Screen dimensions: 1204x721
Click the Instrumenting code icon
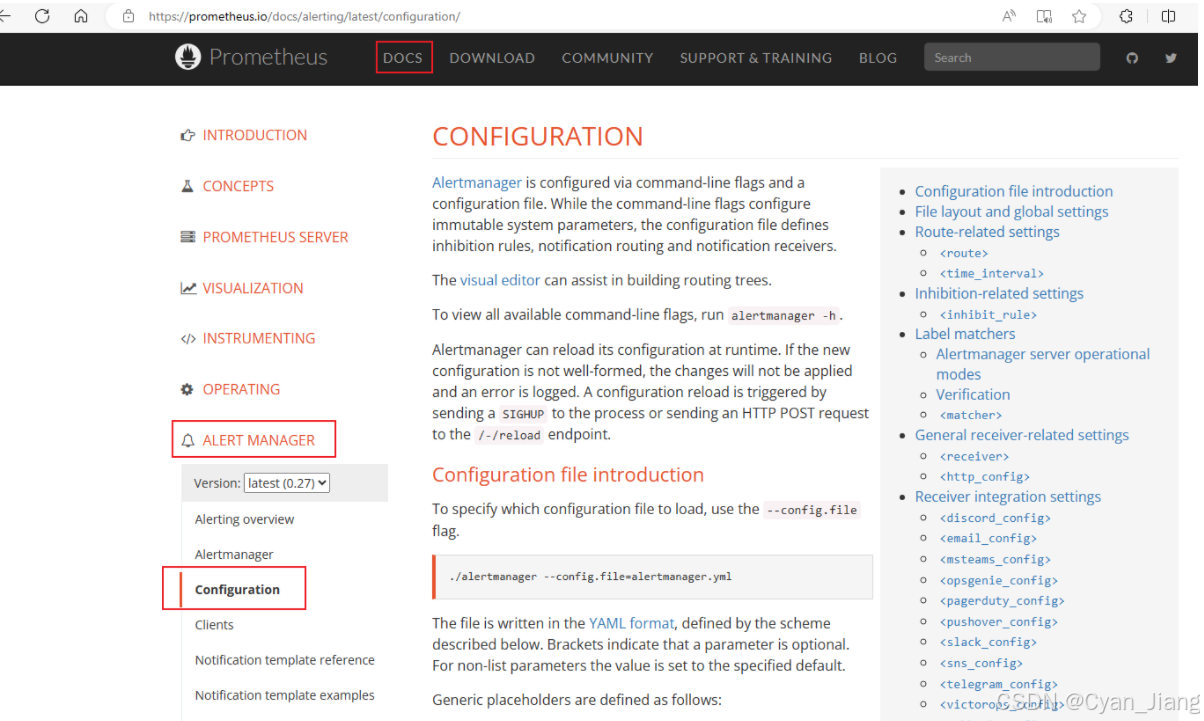pos(187,338)
